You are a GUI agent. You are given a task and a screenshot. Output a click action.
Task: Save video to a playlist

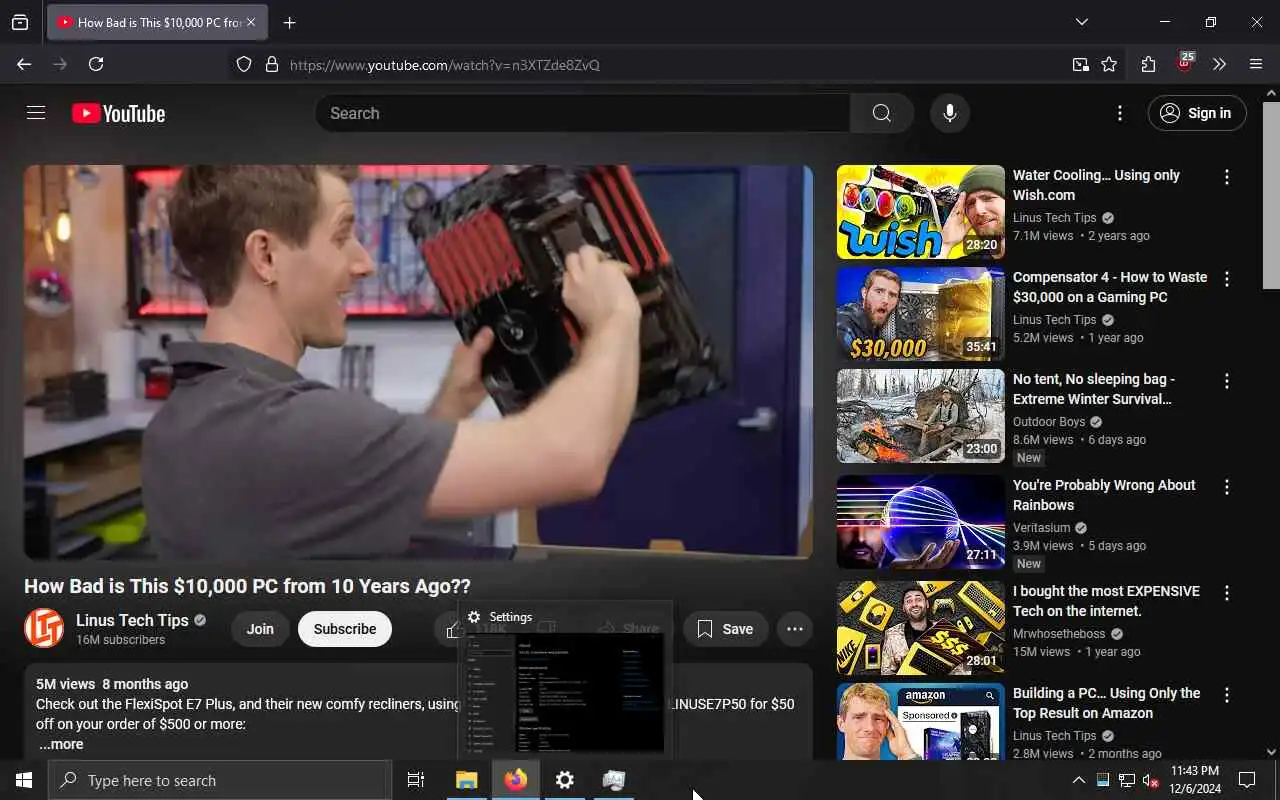(725, 629)
